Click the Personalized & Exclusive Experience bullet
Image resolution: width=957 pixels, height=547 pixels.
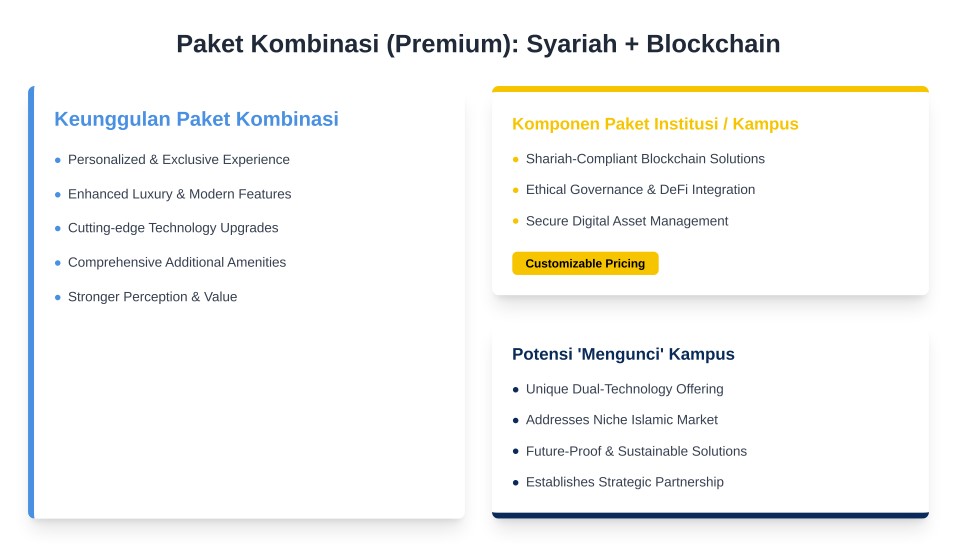tap(178, 160)
